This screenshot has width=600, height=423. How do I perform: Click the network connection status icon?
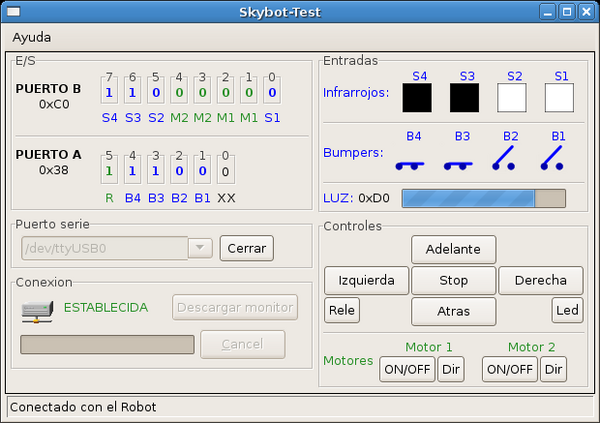[x=37, y=308]
